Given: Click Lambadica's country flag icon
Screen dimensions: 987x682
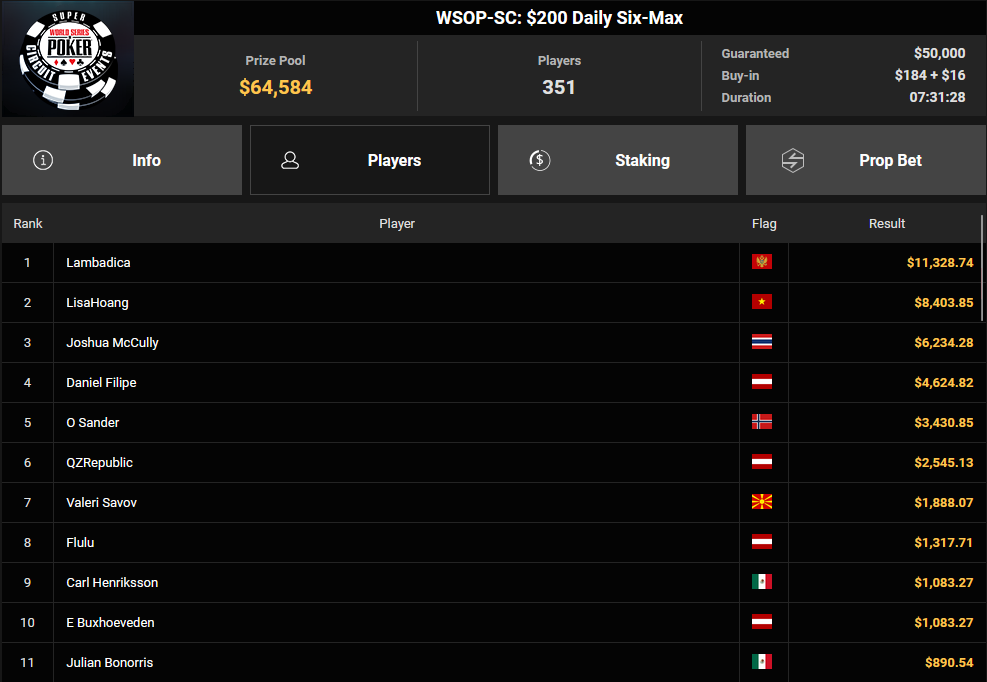Looking at the screenshot, I should coord(762,262).
